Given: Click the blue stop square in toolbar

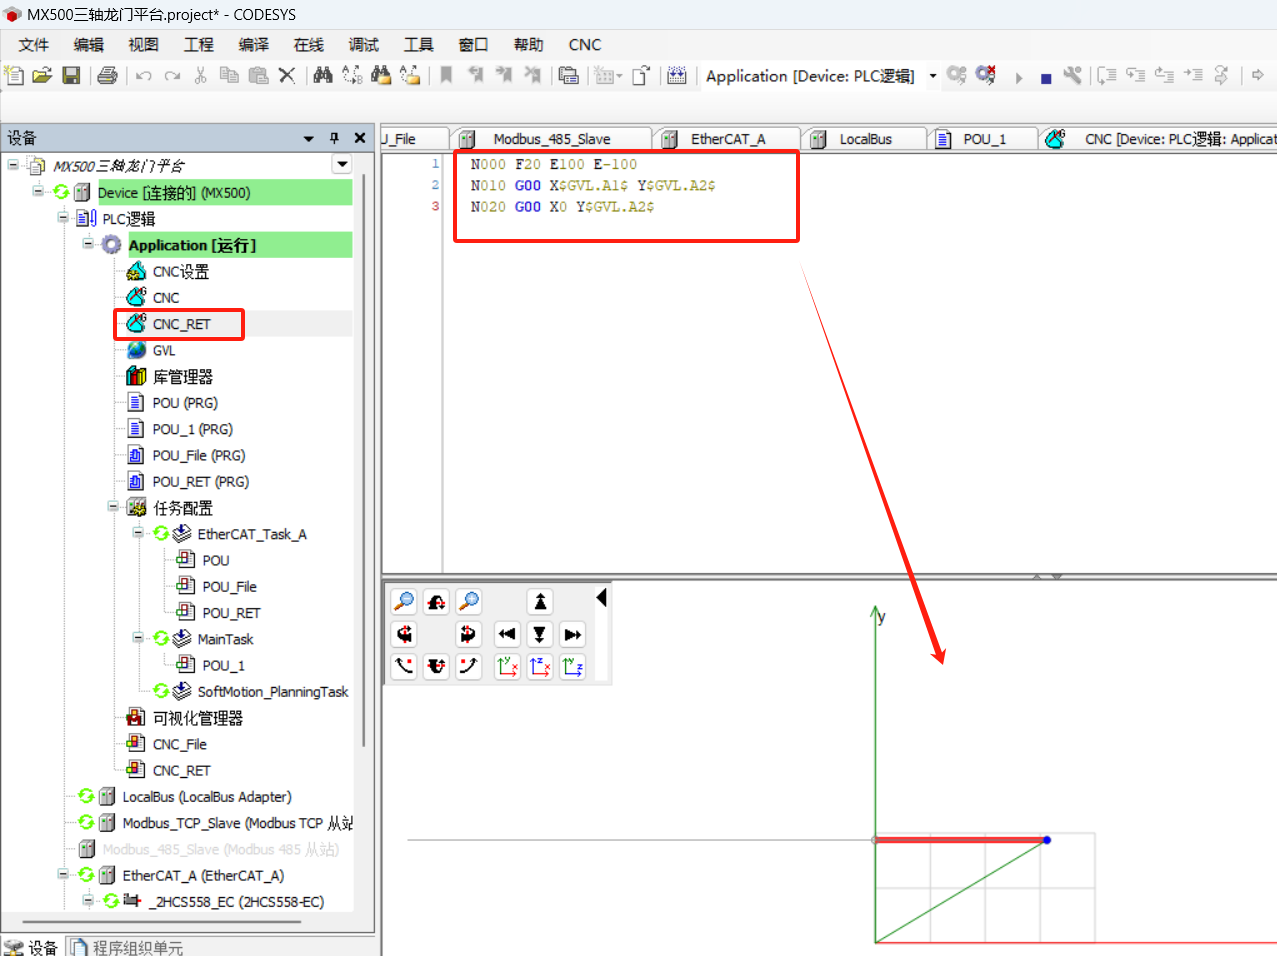Looking at the screenshot, I should [x=1045, y=78].
